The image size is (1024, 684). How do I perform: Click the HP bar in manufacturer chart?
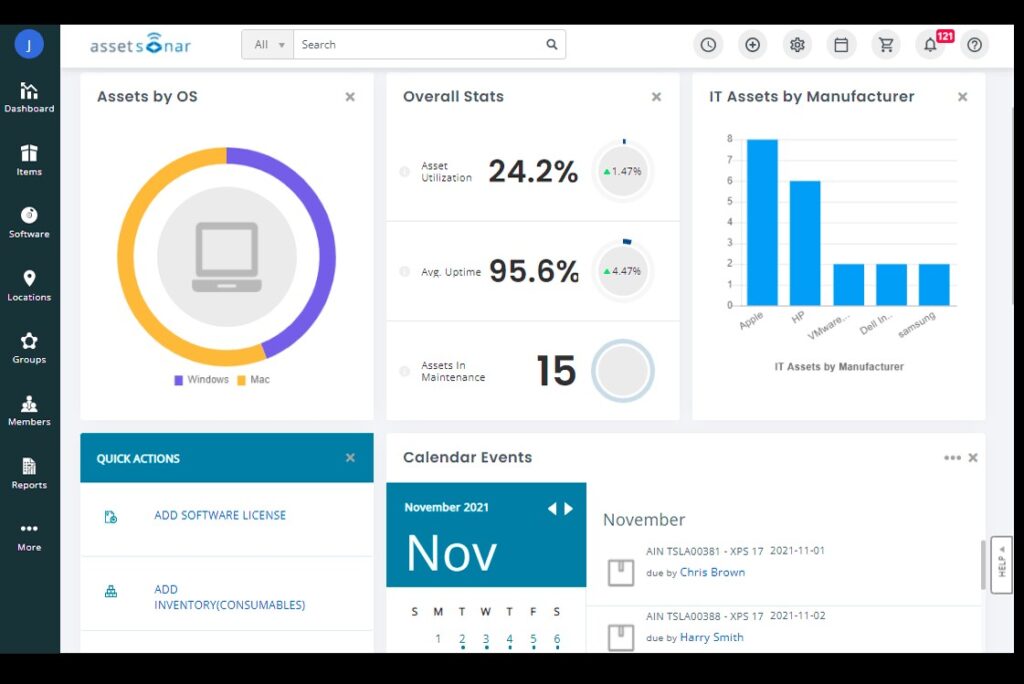[805, 243]
